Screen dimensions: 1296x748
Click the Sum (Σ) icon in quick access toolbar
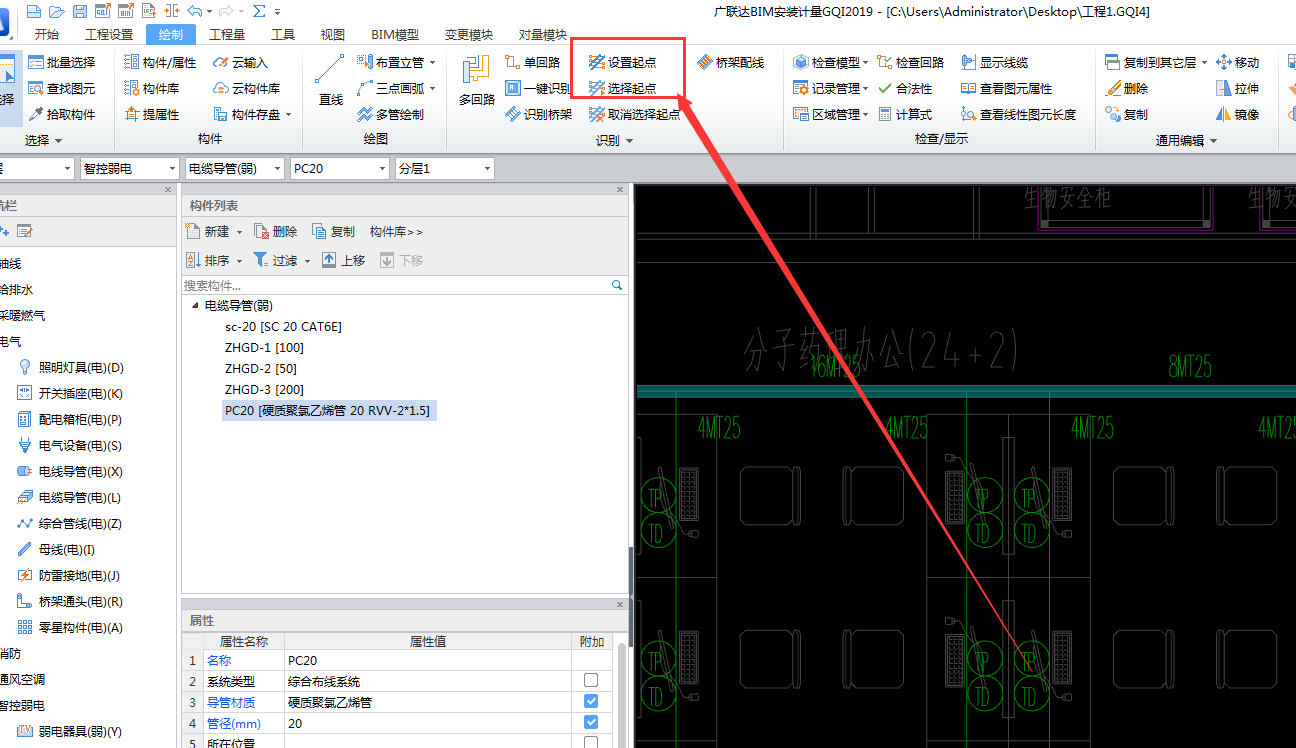tap(259, 11)
